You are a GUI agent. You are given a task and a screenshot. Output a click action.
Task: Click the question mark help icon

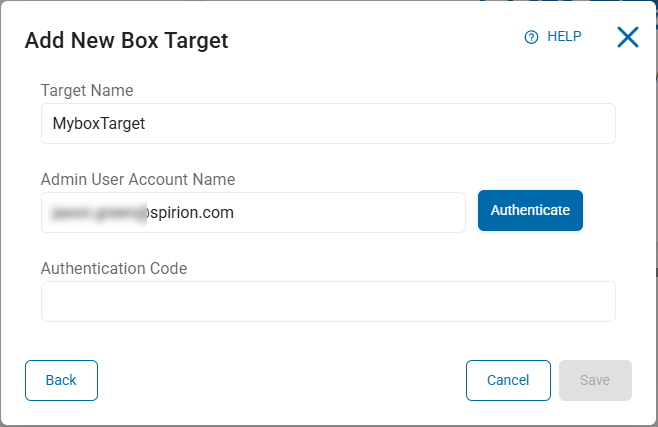click(x=531, y=37)
